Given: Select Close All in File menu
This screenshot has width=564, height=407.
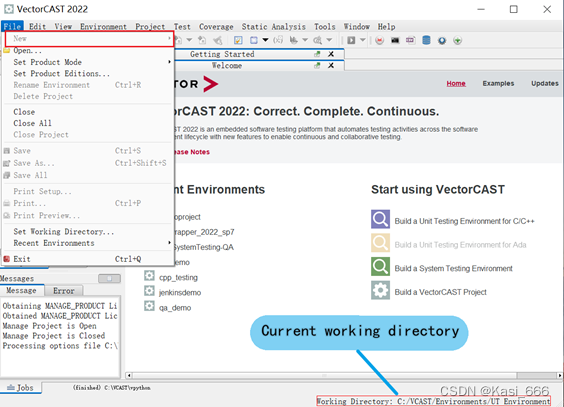Looking at the screenshot, I should pyautogui.click(x=88, y=123).
